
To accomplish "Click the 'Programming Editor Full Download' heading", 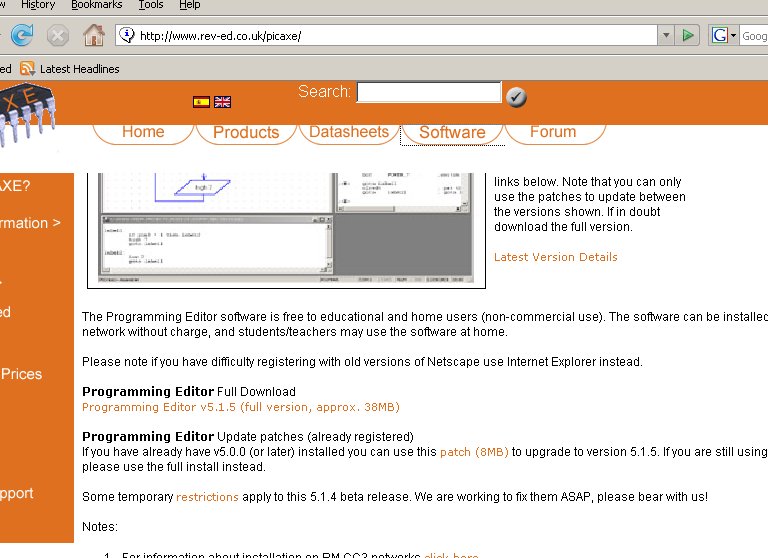I will click(x=189, y=391).
